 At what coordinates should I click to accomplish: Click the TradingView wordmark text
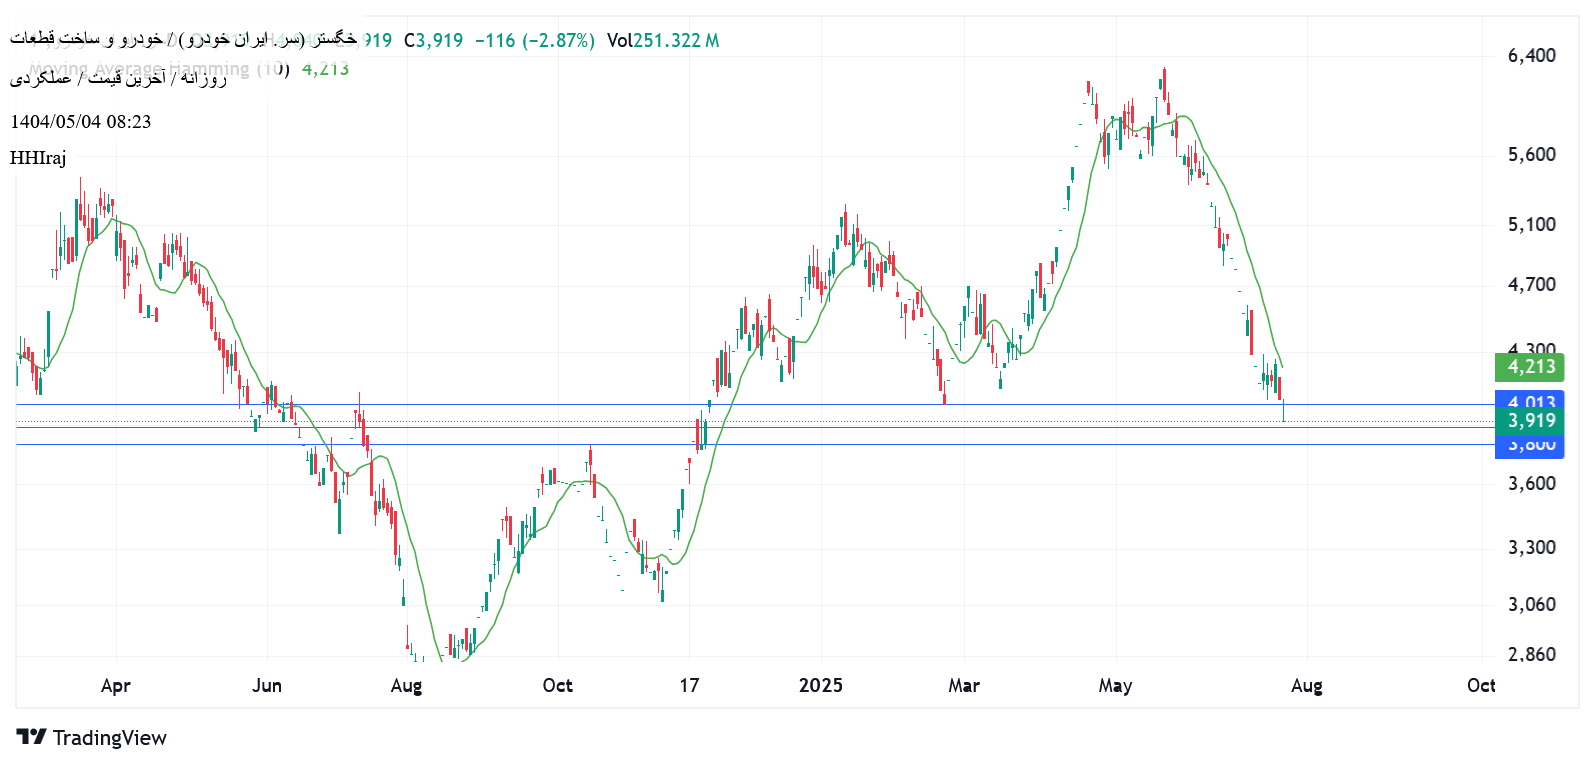tap(109, 738)
